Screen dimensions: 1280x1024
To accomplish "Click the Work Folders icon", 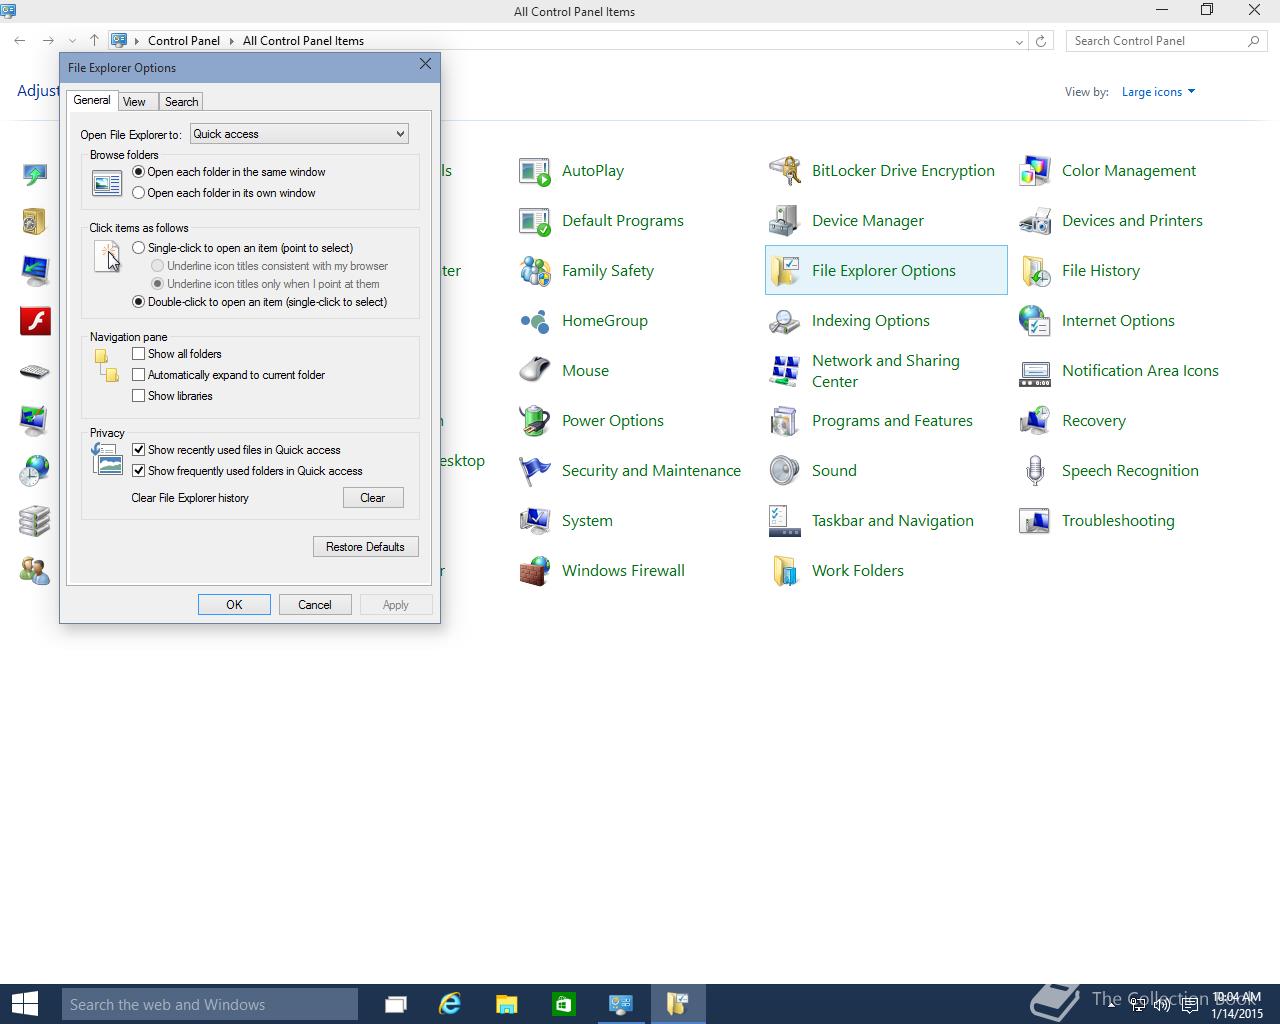I will click(785, 571).
